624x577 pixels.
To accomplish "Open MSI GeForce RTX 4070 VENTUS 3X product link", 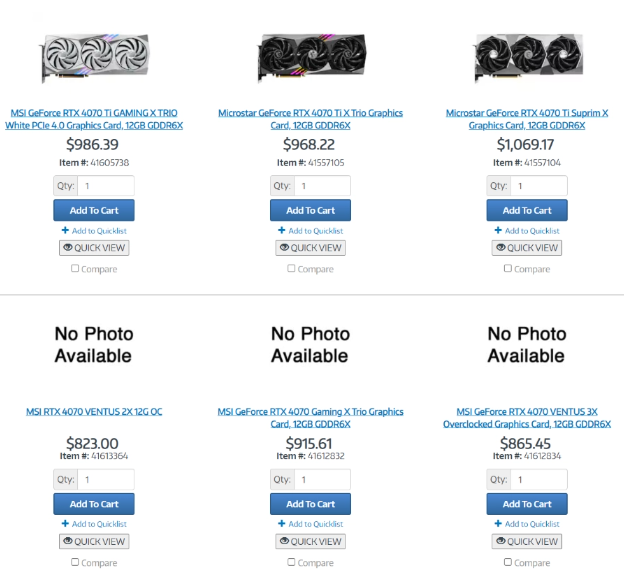I will [x=526, y=418].
